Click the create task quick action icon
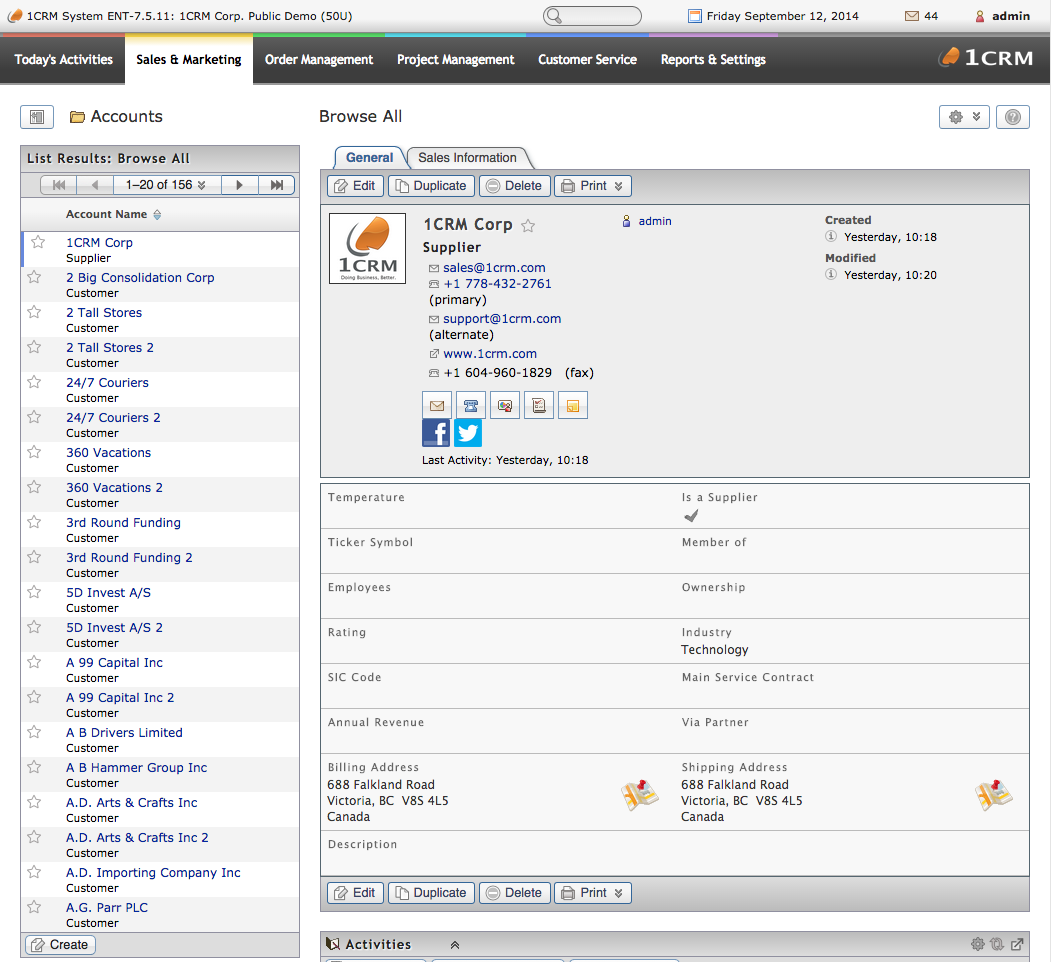This screenshot has height=962, width=1051. click(539, 406)
